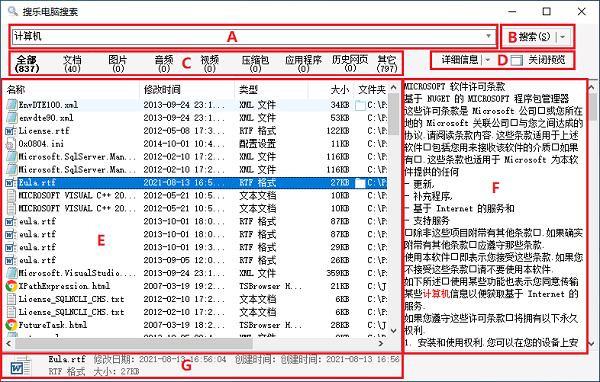Image resolution: width=600 pixels, height=382 pixels.
Task: Click the 配置设置 type cell
Action: (x=258, y=144)
